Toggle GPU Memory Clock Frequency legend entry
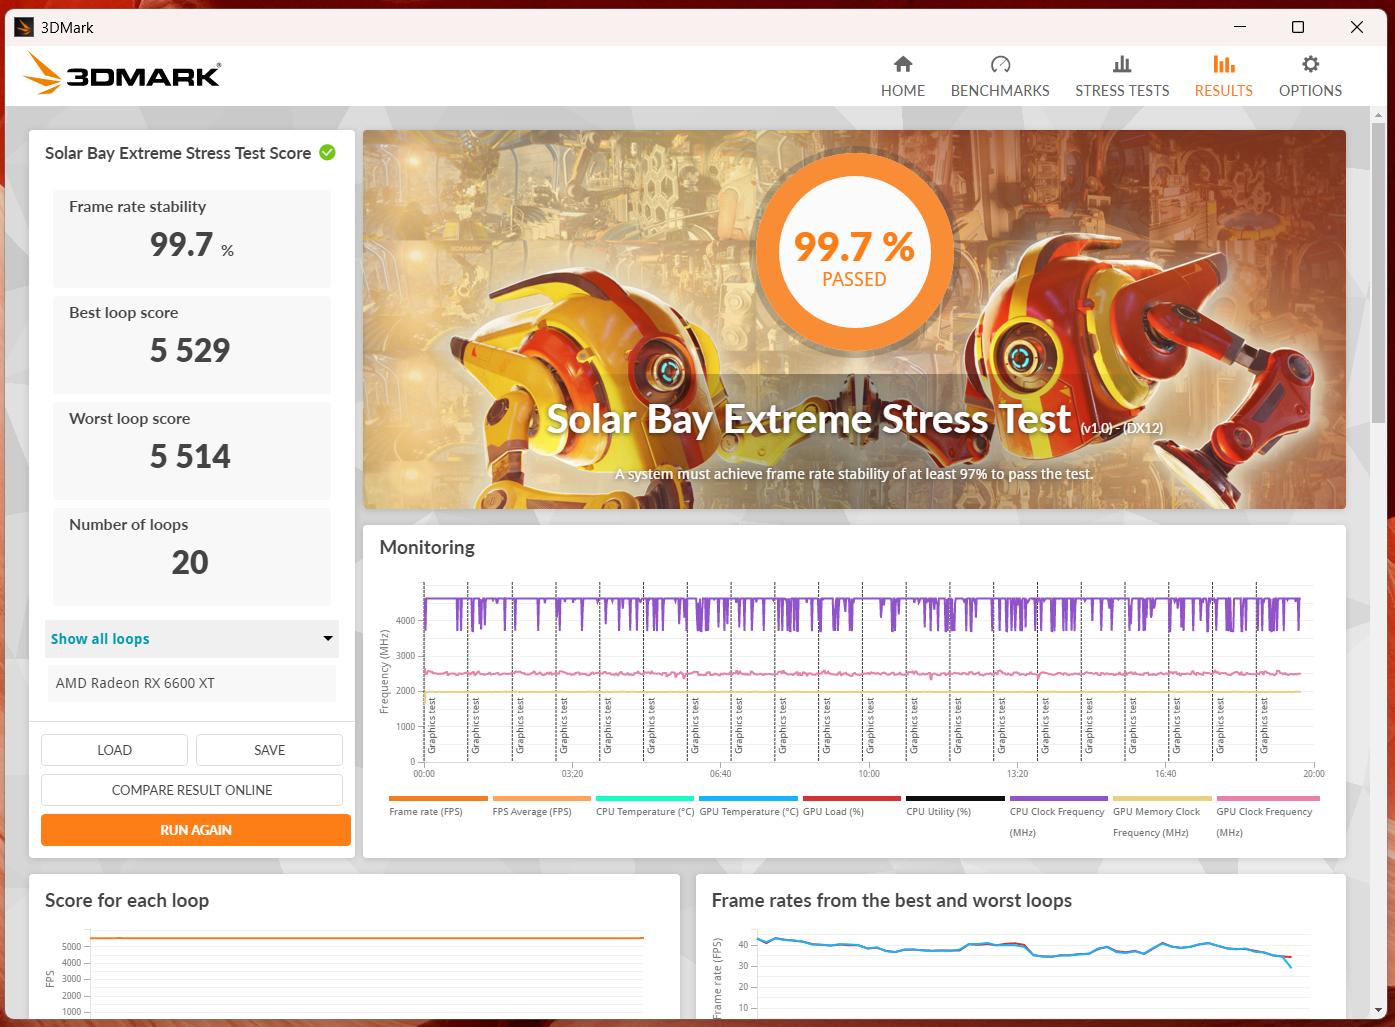This screenshot has width=1395, height=1027. pyautogui.click(x=1162, y=816)
